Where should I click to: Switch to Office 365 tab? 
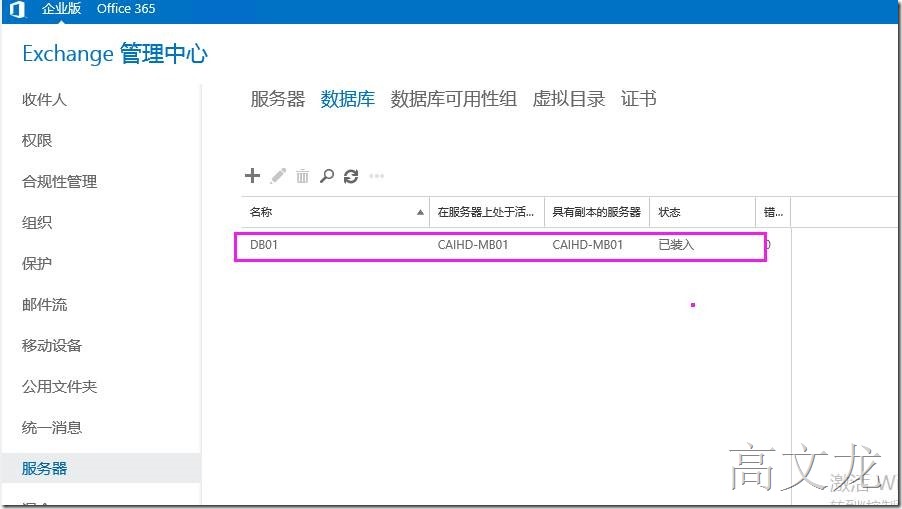point(126,9)
